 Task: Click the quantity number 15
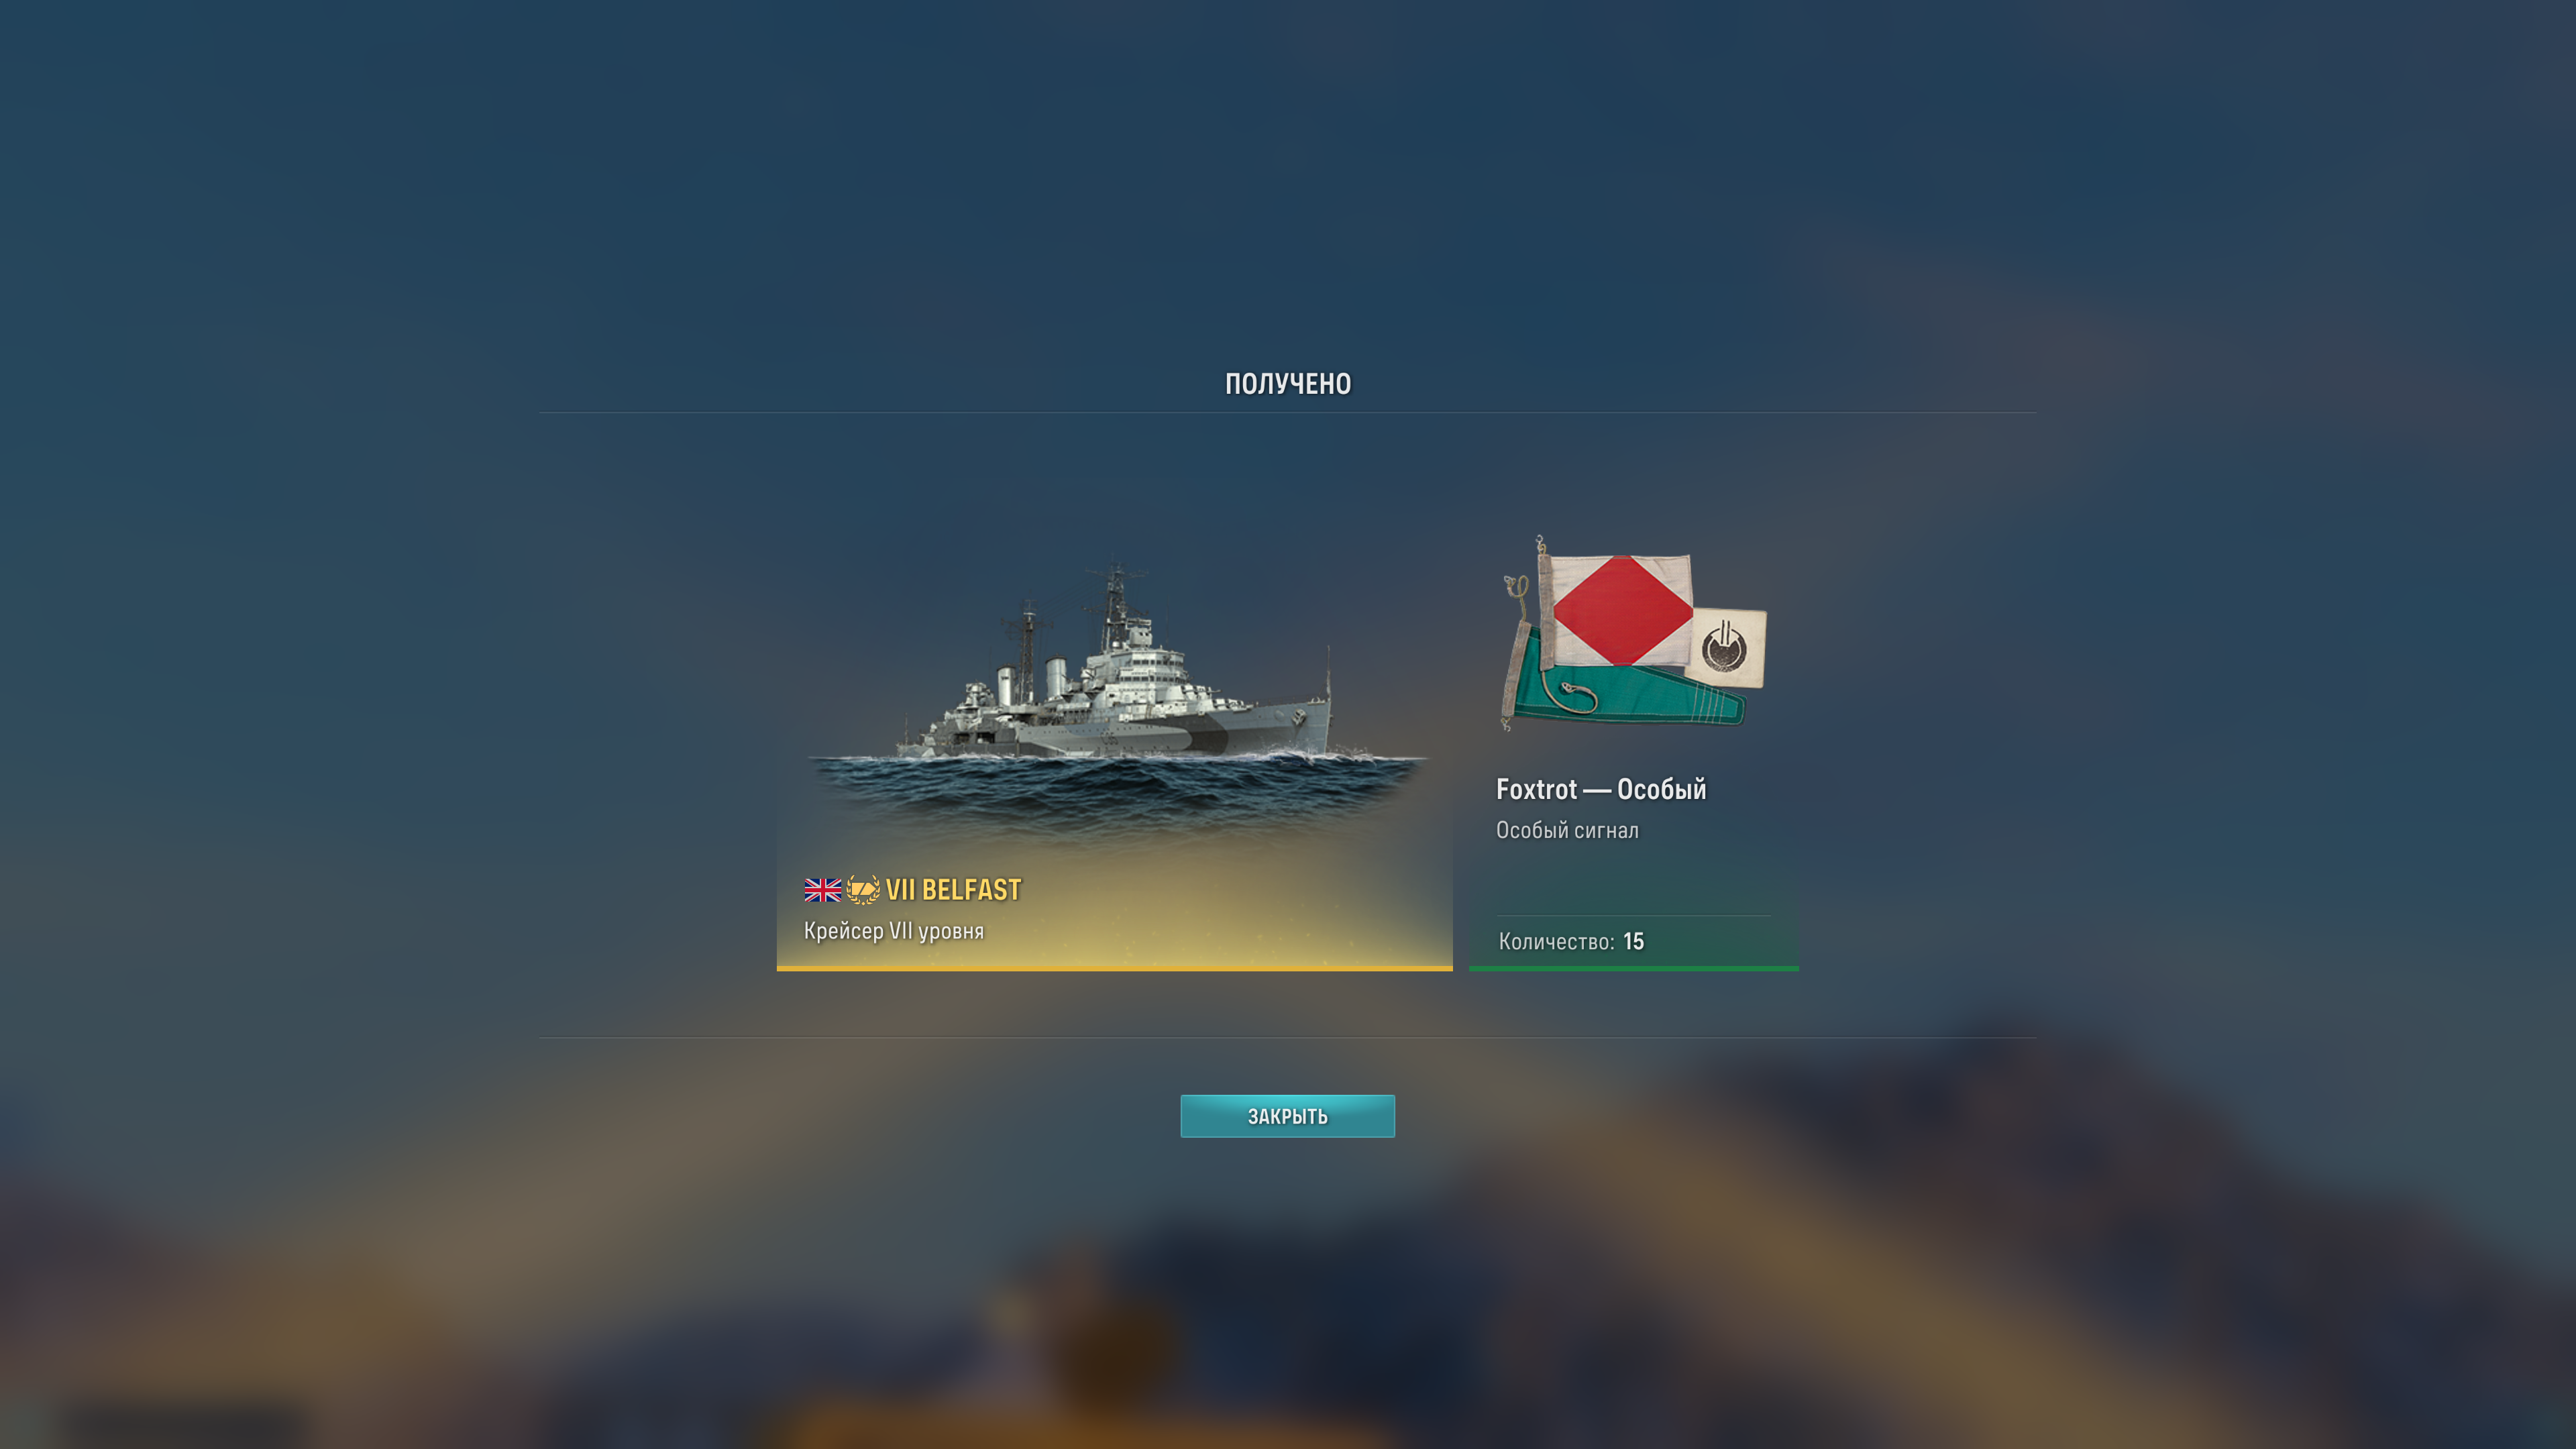1633,941
